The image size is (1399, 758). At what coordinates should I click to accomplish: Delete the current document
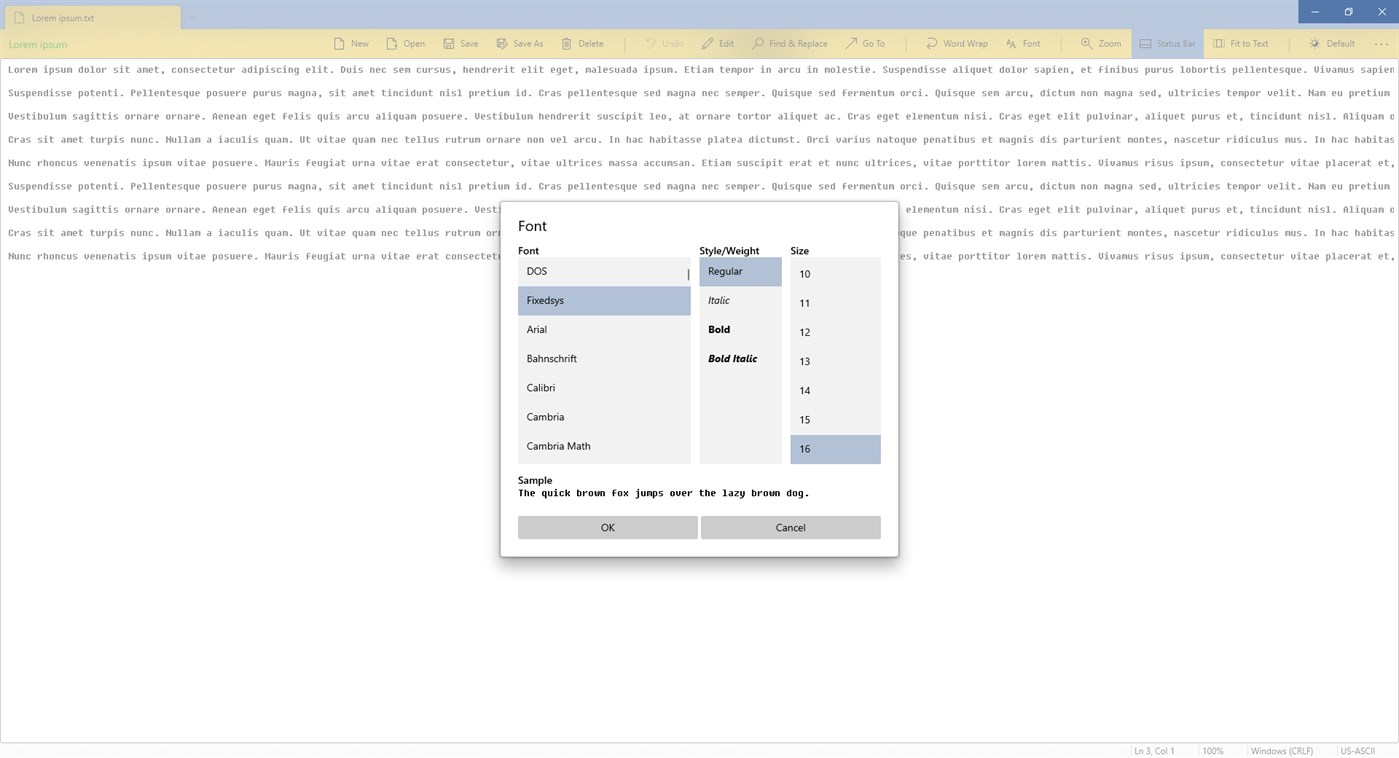(582, 43)
